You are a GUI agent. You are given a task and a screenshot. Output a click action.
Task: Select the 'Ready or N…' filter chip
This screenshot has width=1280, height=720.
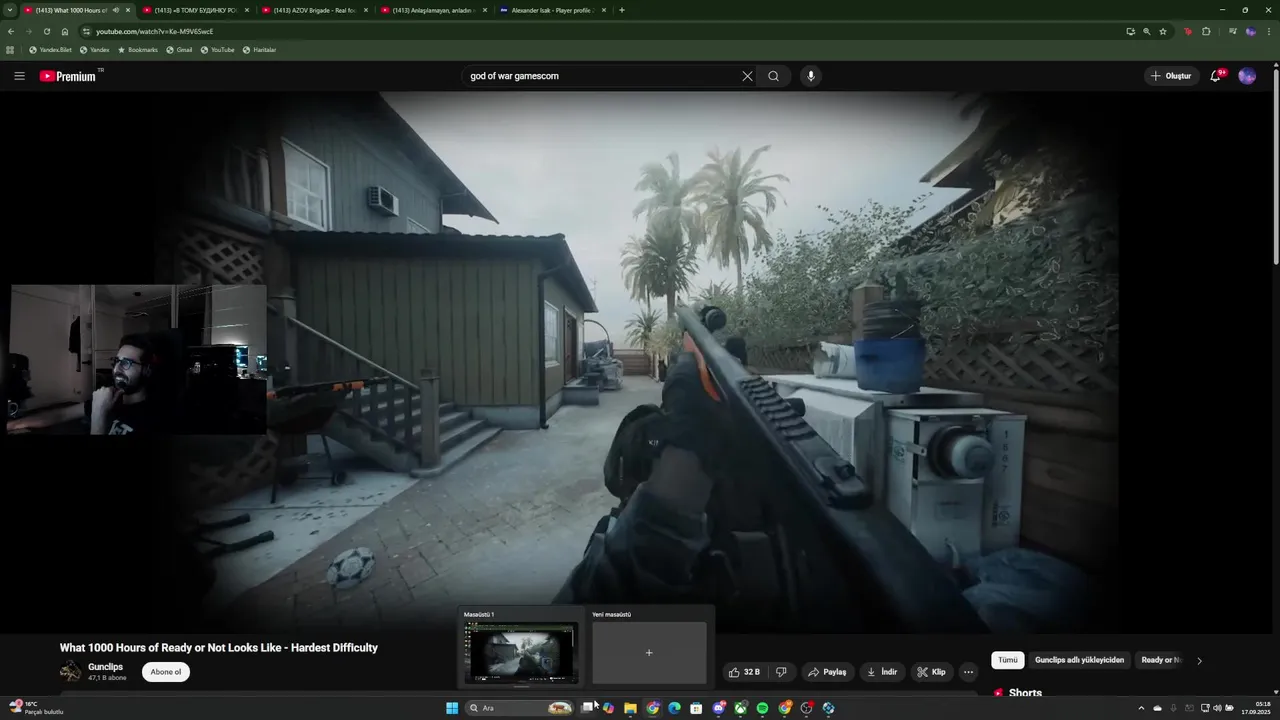tap(1160, 660)
